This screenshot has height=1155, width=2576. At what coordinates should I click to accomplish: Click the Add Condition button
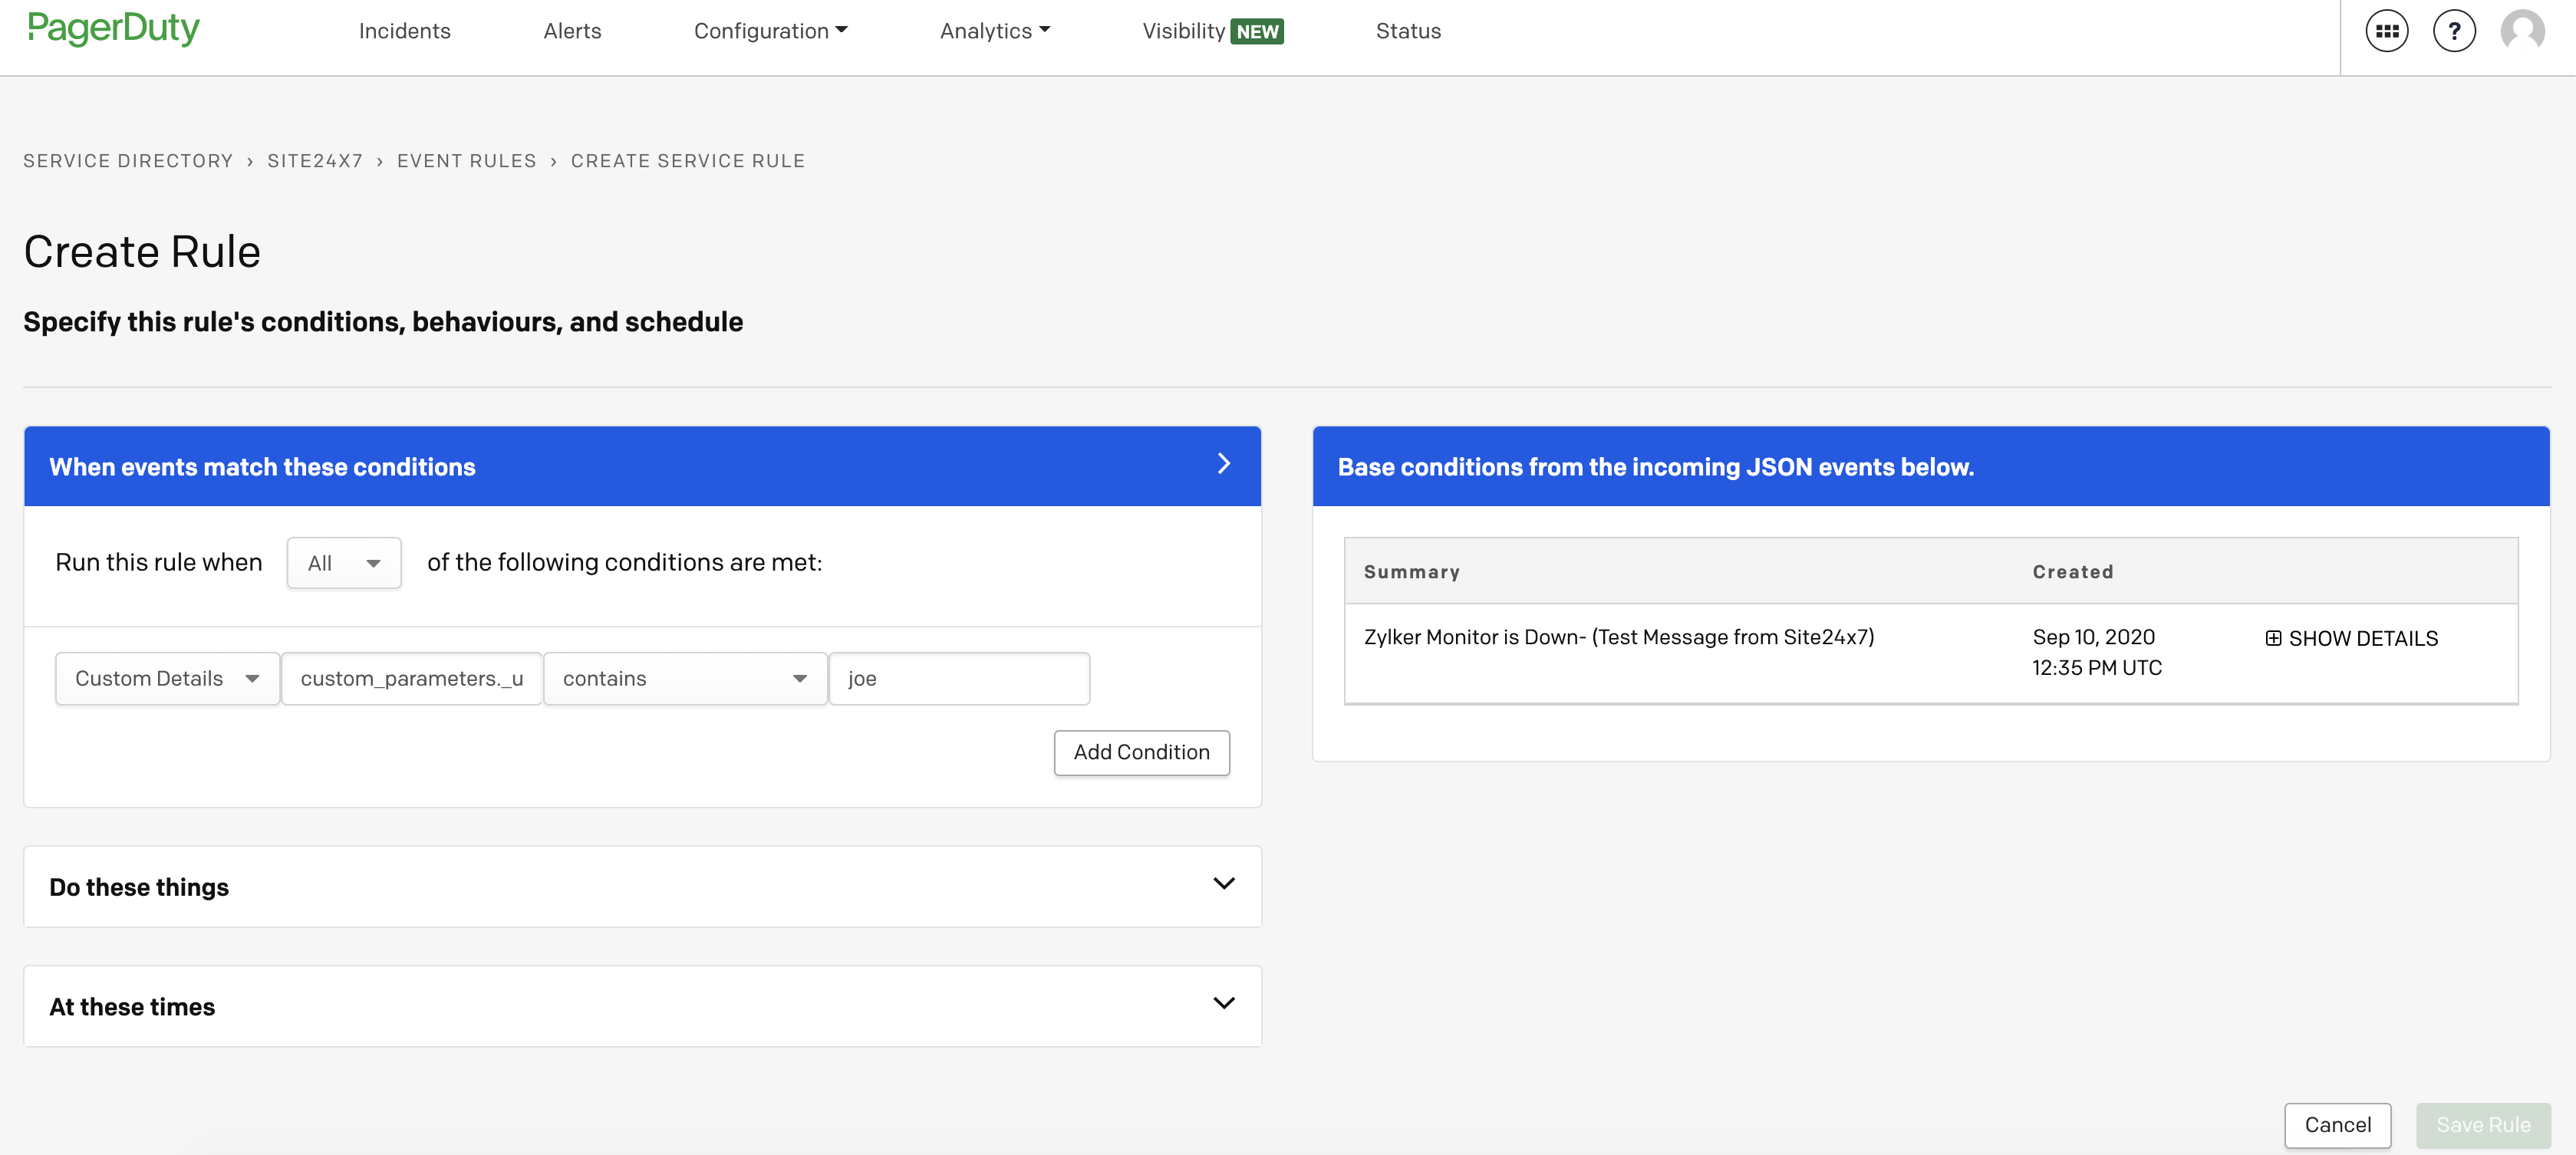click(x=1141, y=752)
